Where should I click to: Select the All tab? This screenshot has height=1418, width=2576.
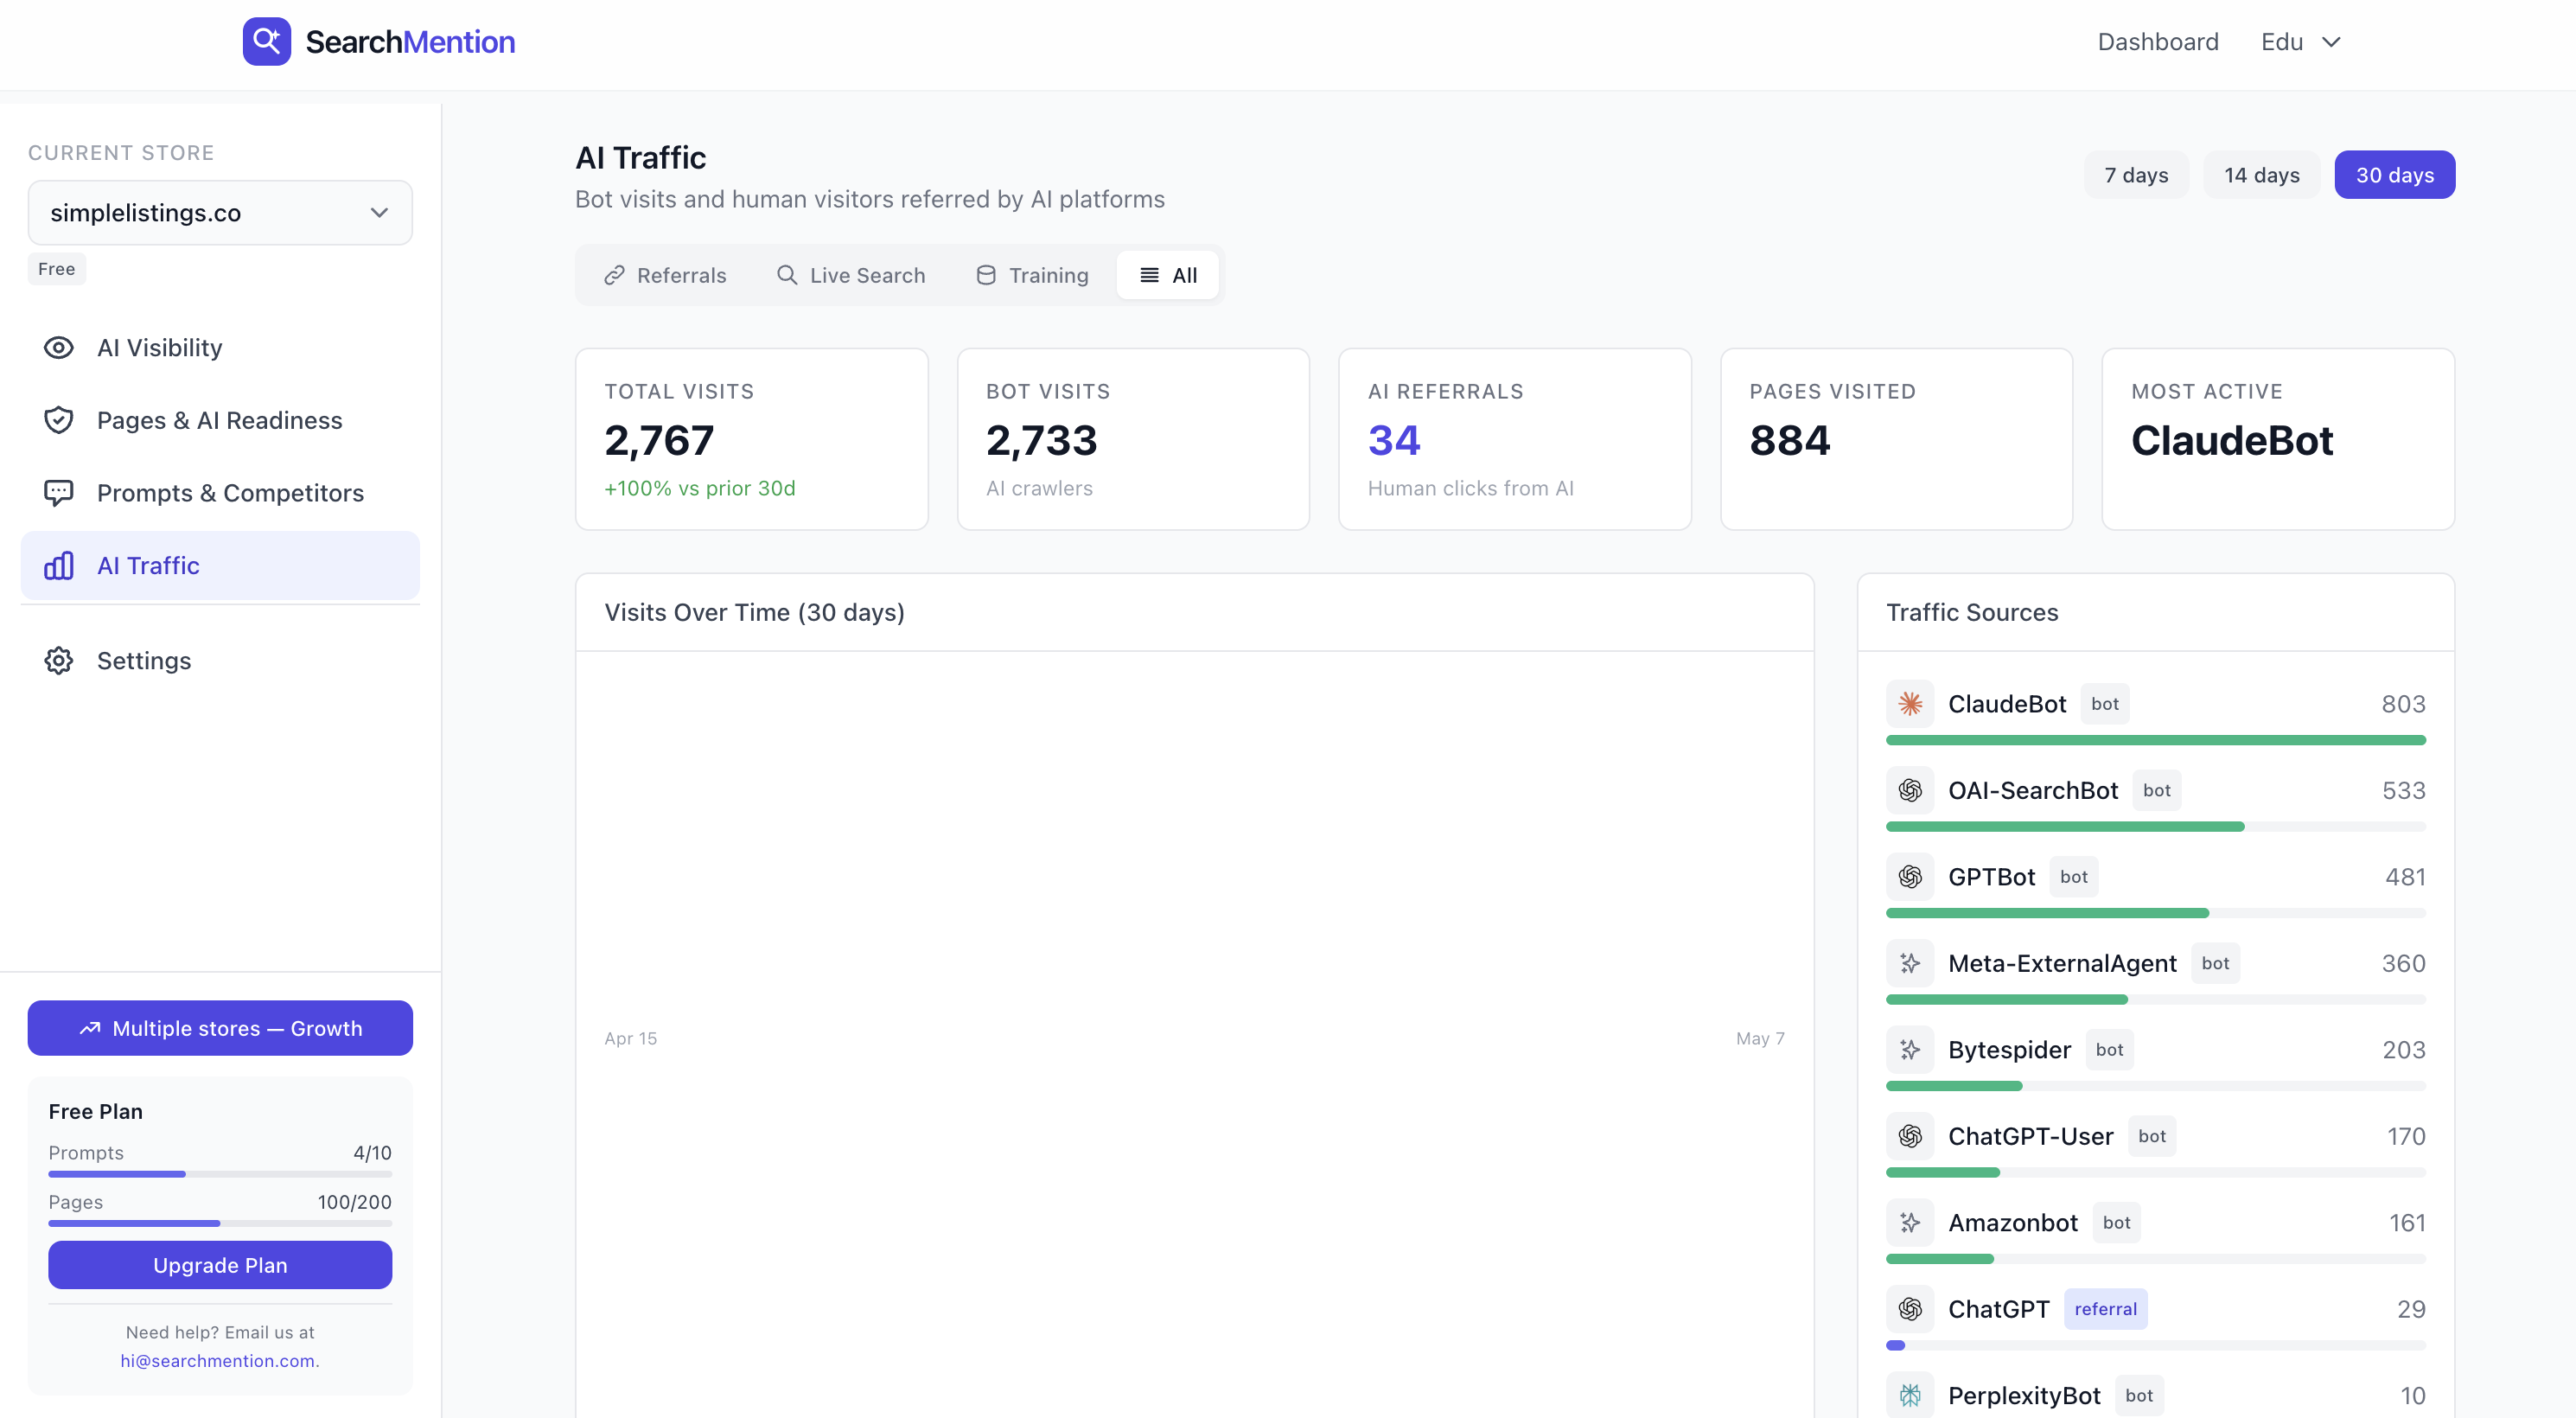pos(1168,275)
